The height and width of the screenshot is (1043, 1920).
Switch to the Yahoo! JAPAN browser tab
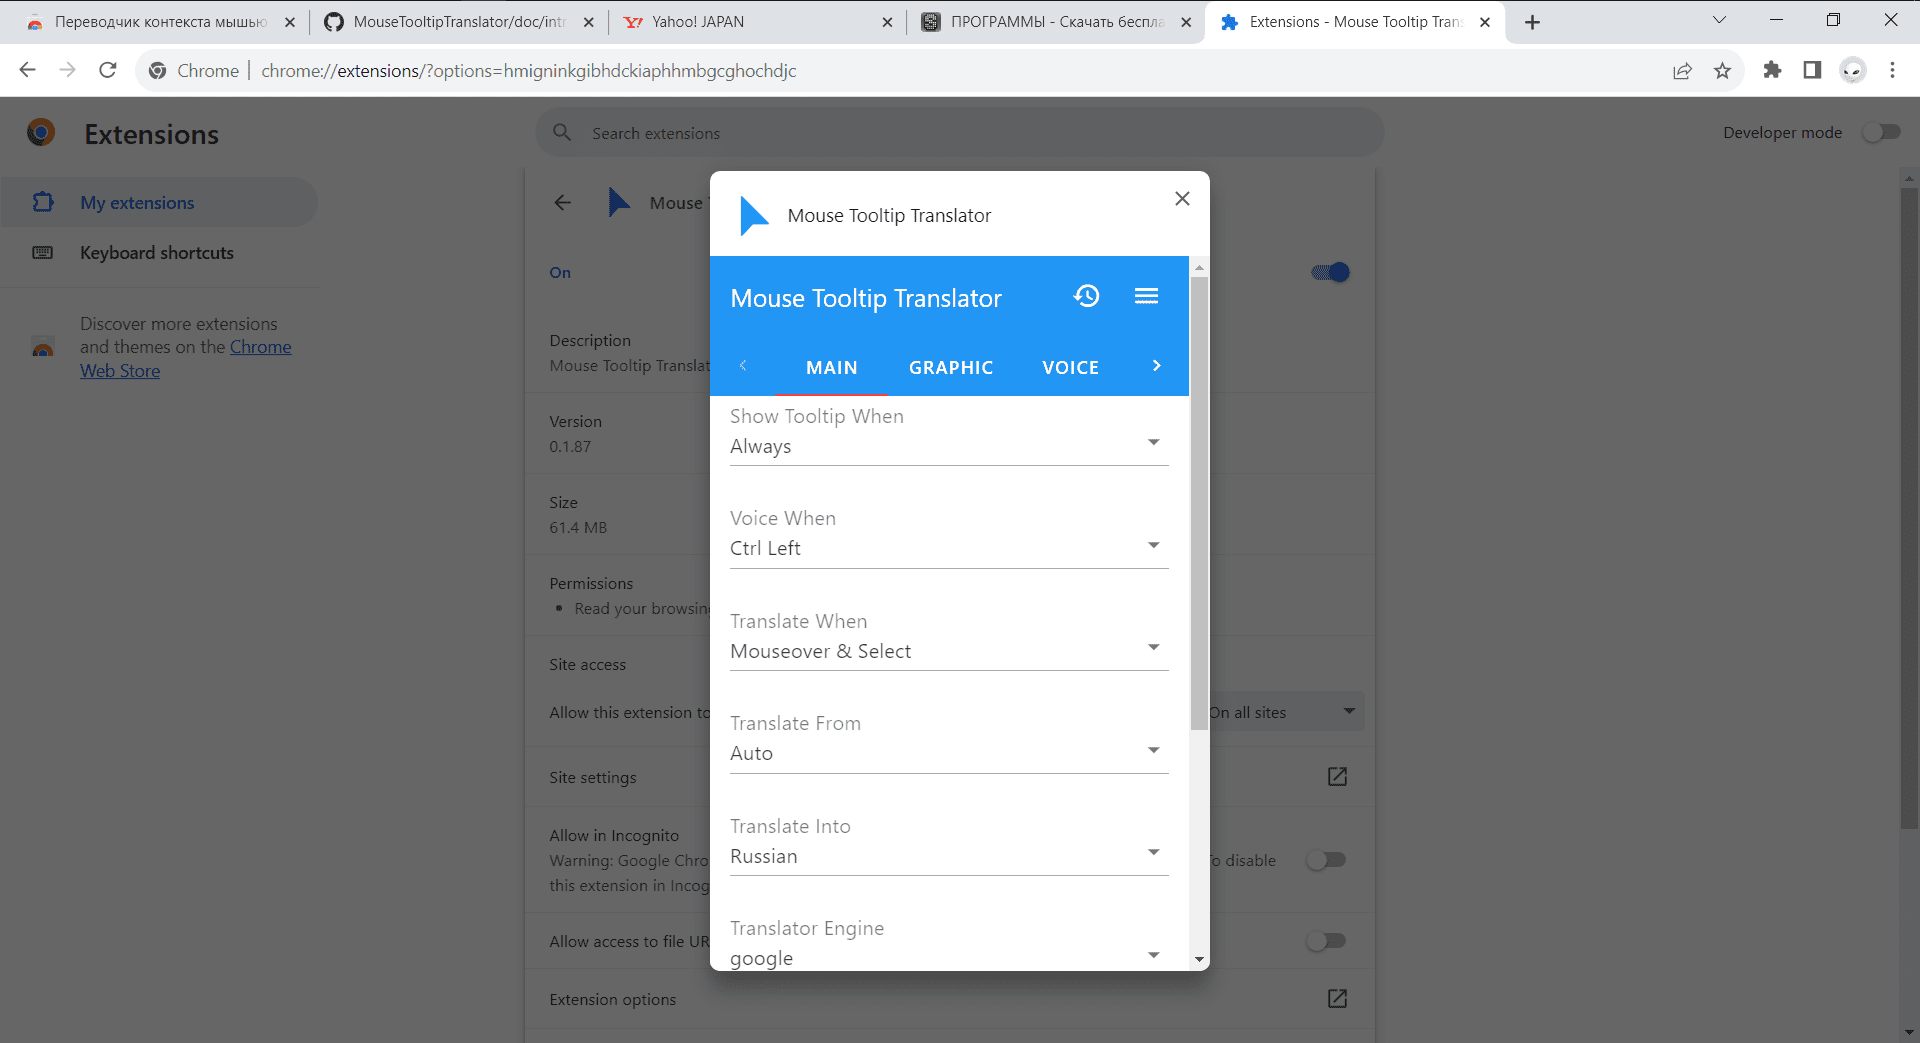tap(757, 22)
